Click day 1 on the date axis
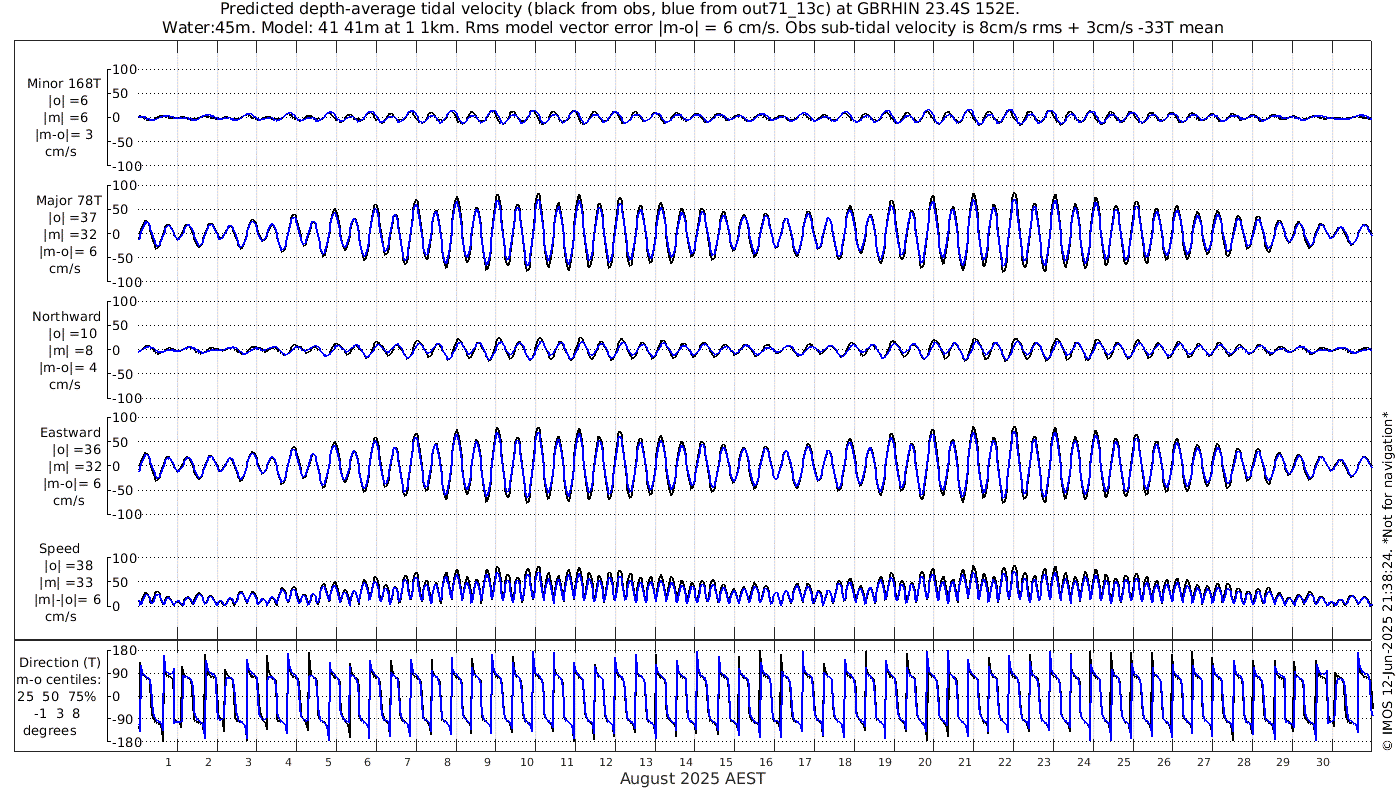The height and width of the screenshot is (800, 1400). click(x=168, y=762)
